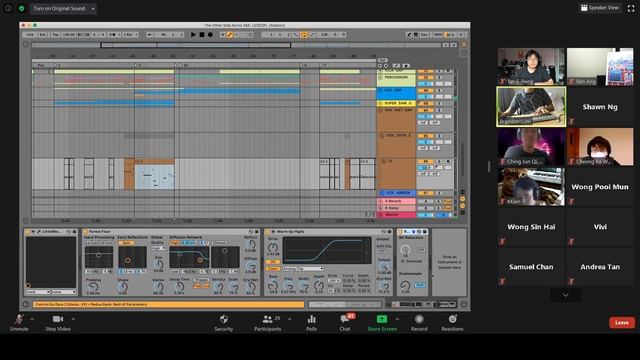Toggle the Key map mode button

424,35
